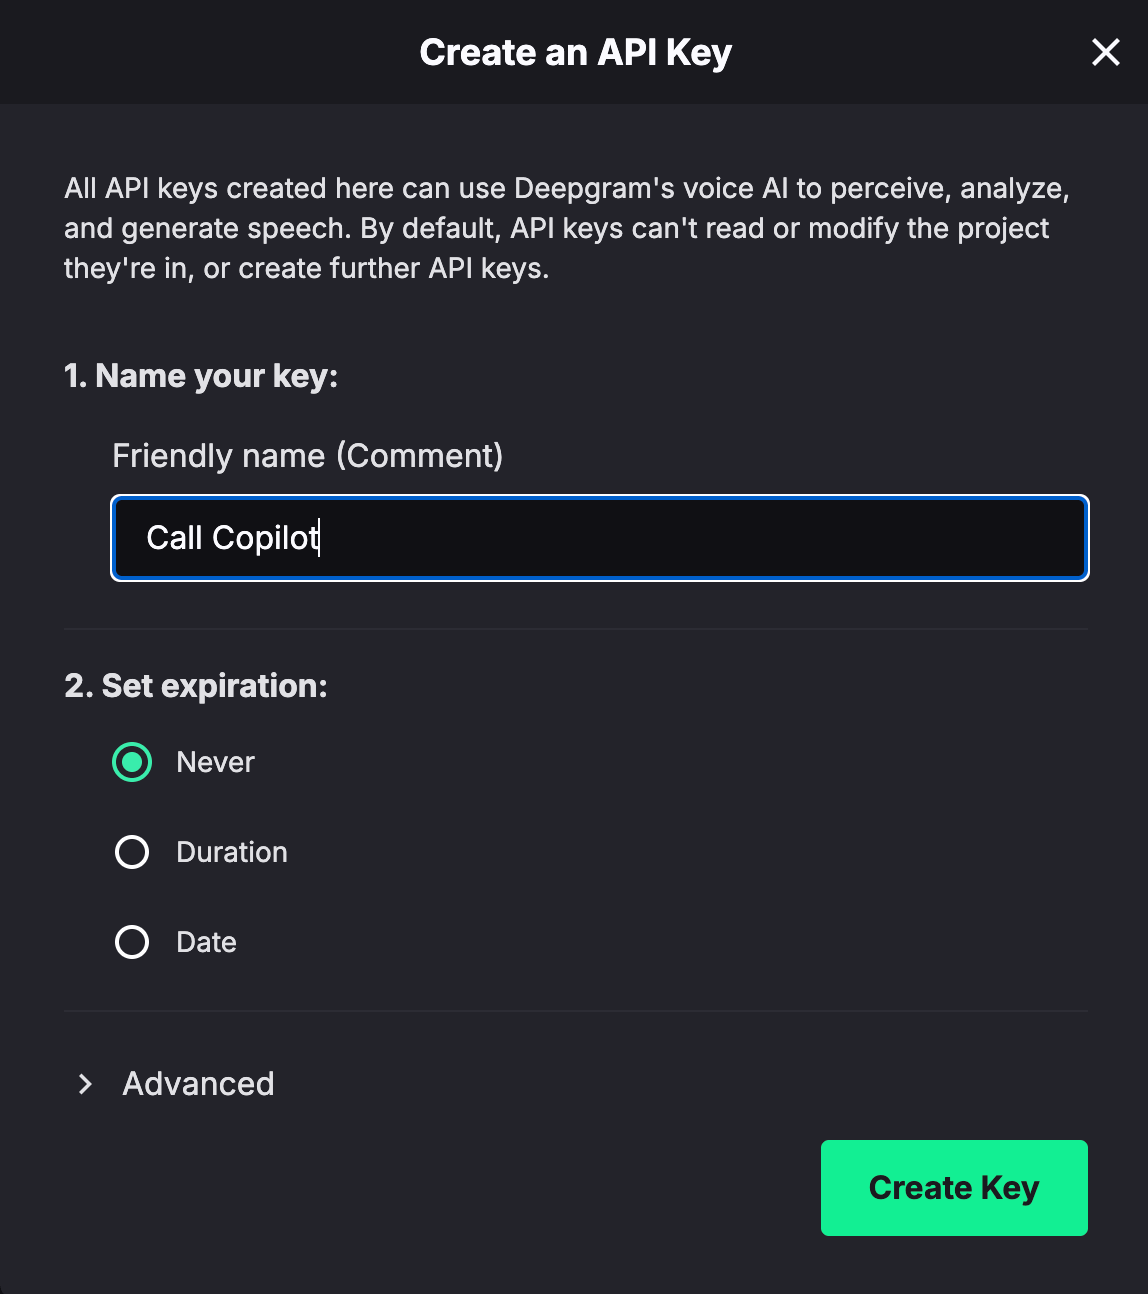
Task: Click the Friendly name (Comment) label
Action: (x=308, y=456)
